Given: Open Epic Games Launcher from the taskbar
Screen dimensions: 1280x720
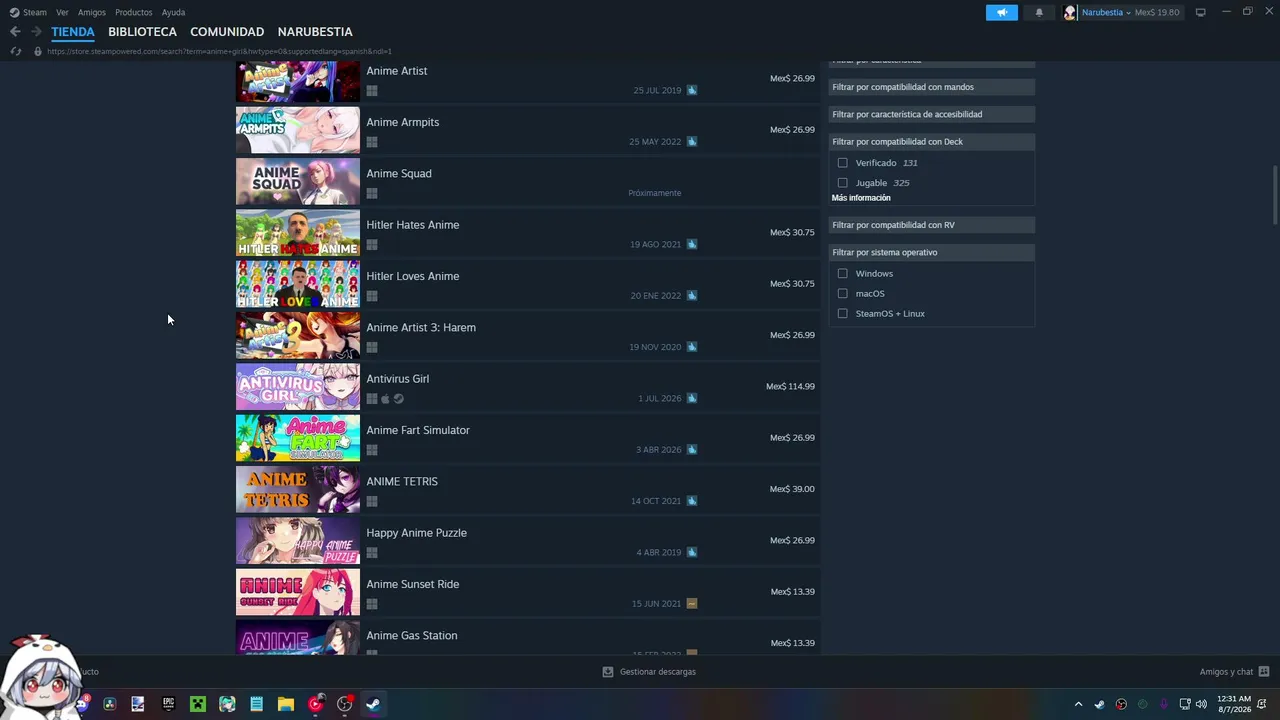Looking at the screenshot, I should pos(168,704).
